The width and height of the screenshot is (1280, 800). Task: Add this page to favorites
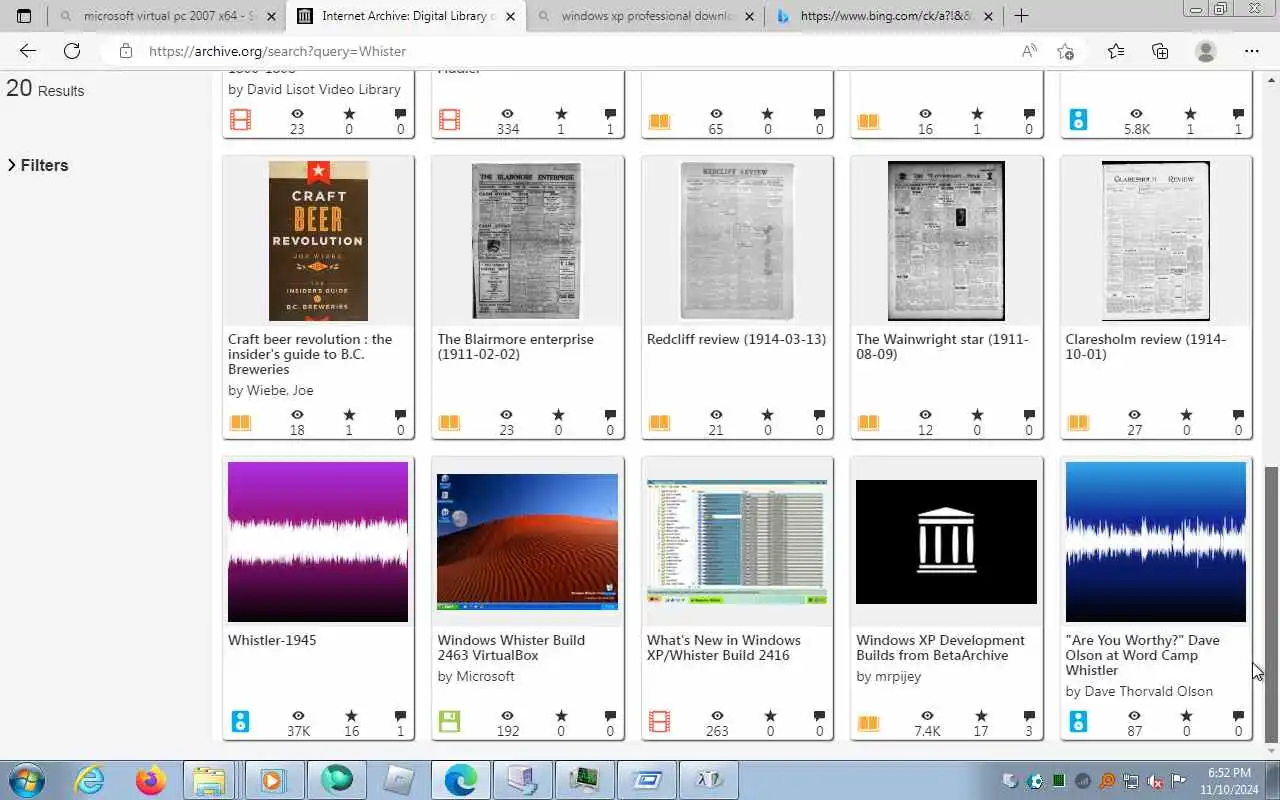pos(1066,51)
